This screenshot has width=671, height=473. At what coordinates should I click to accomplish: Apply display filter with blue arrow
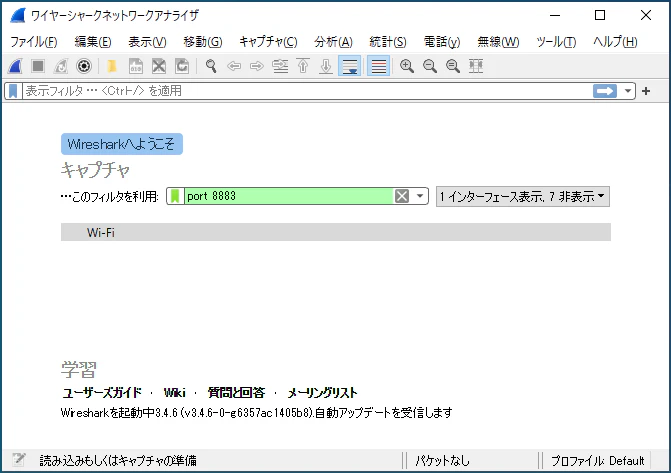tap(605, 91)
